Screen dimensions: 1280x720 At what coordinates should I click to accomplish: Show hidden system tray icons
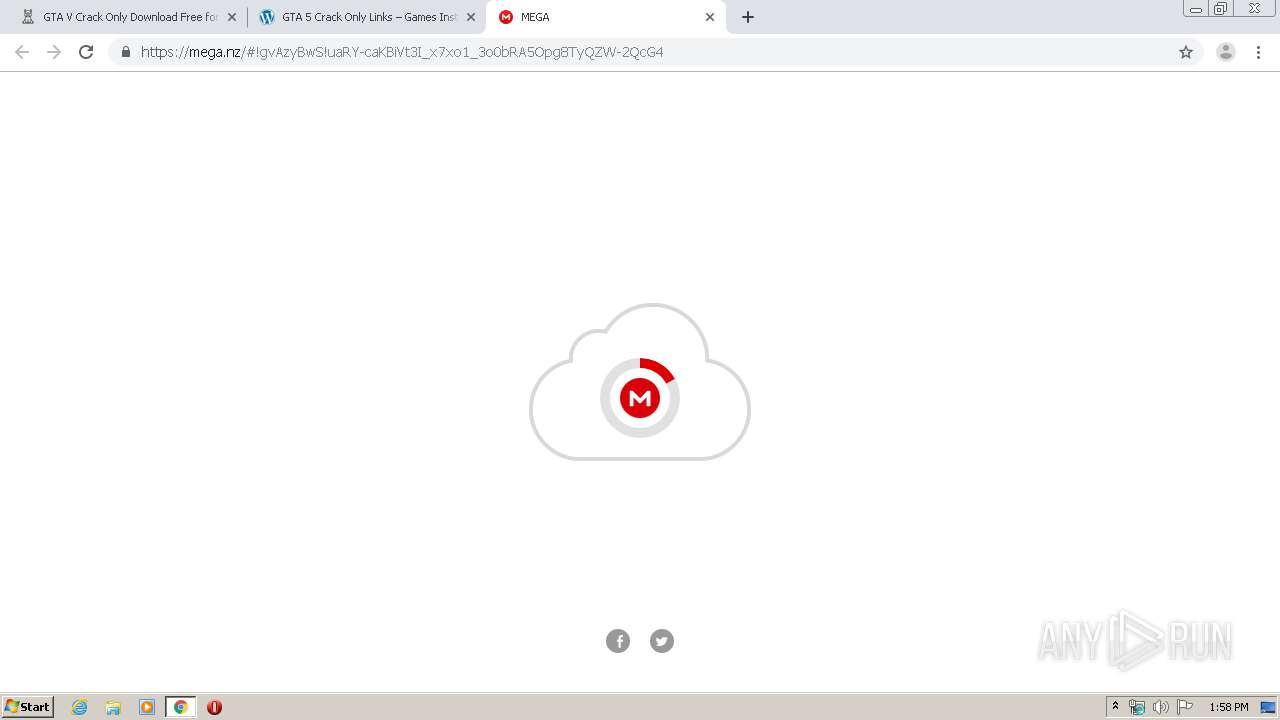[1116, 707]
